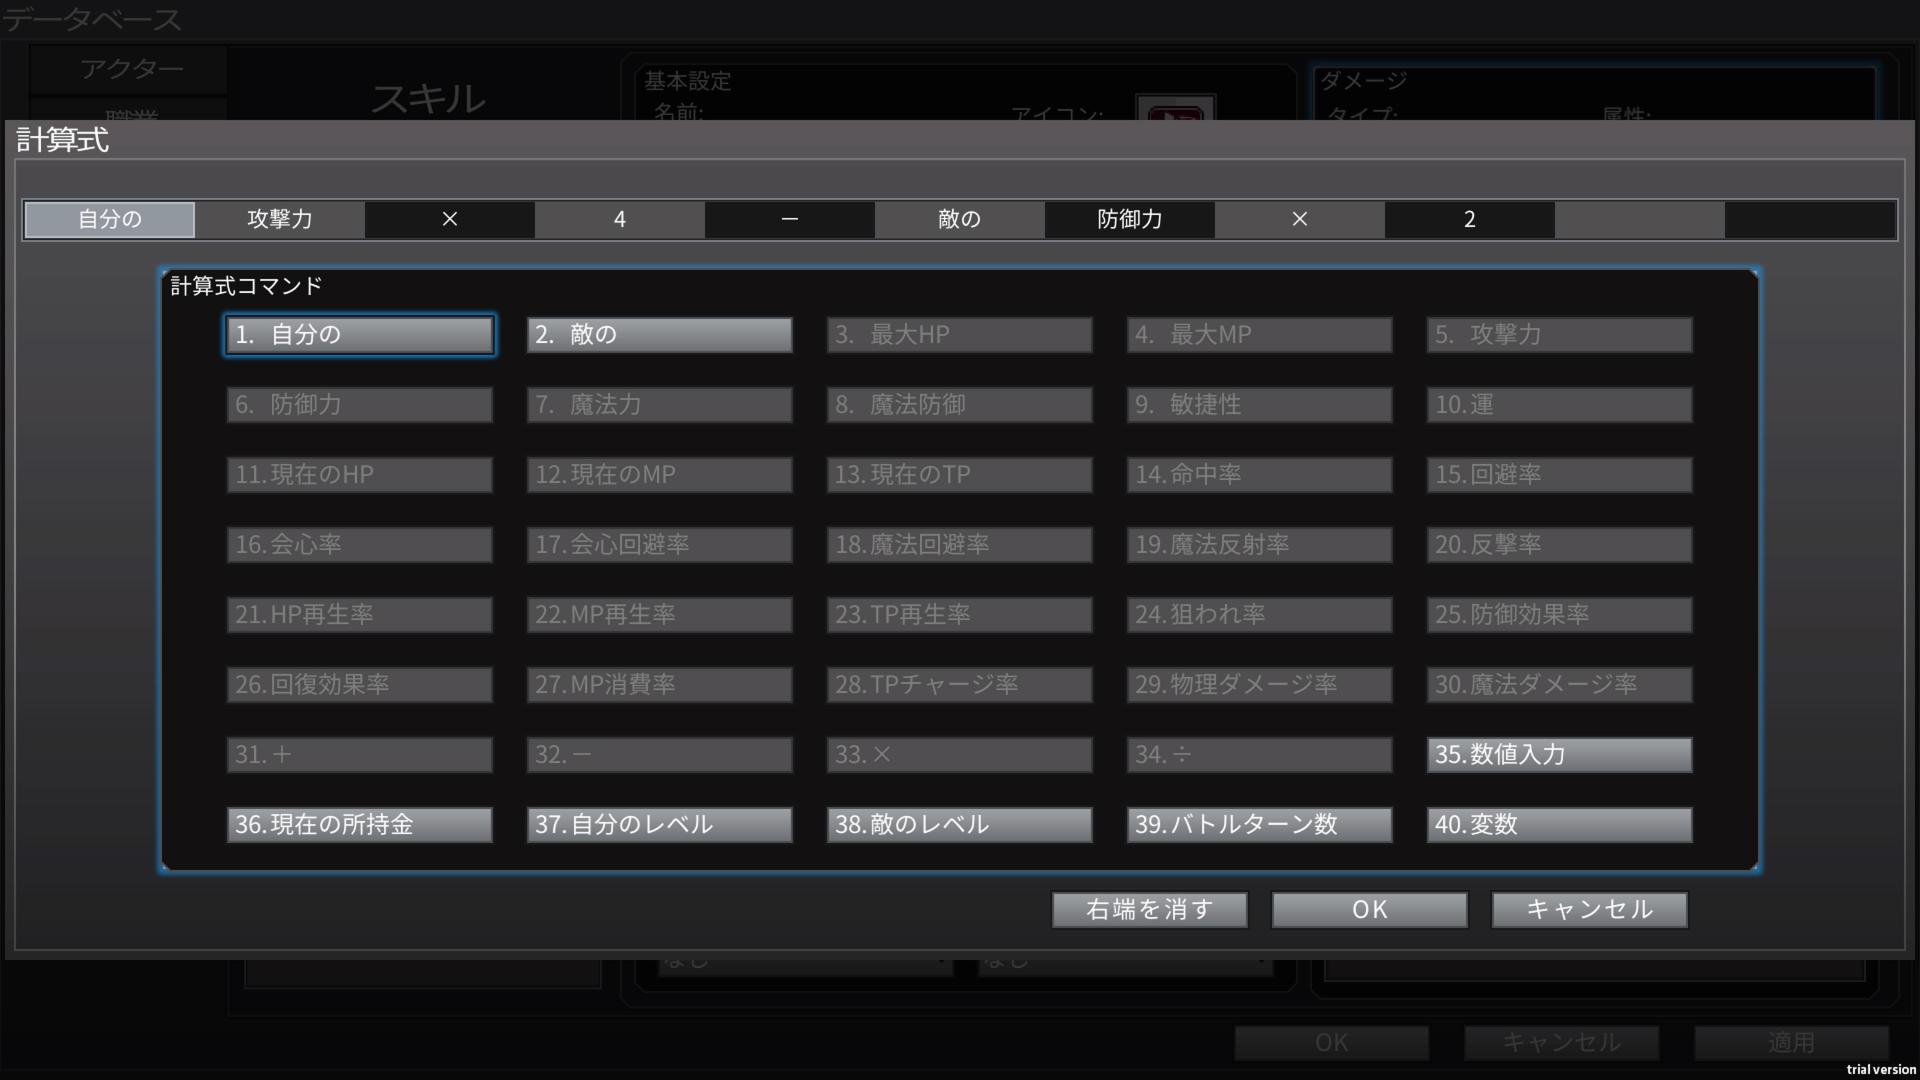Confirm formula with the OK button
Screen dimensions: 1920x1080
click(1369, 910)
